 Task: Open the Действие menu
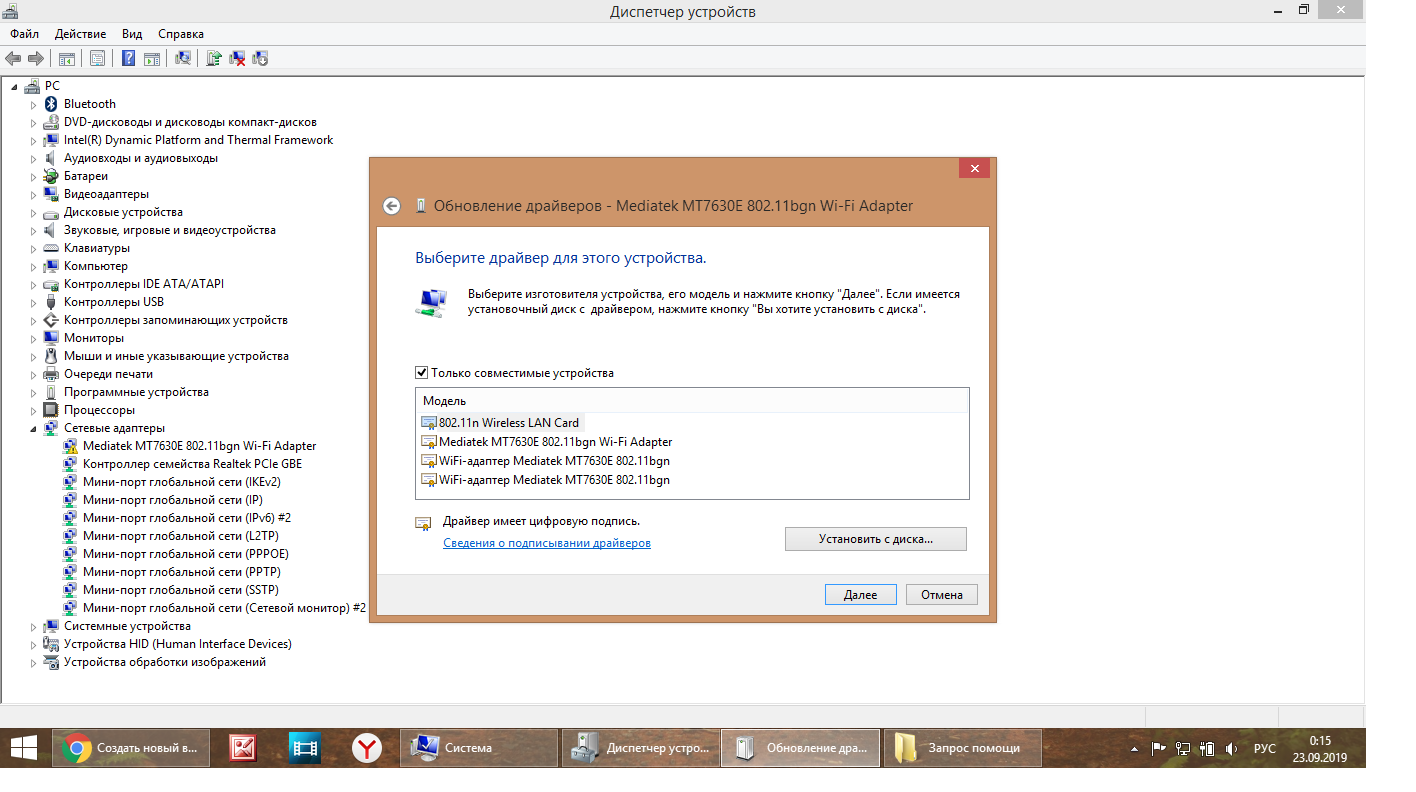pos(81,33)
